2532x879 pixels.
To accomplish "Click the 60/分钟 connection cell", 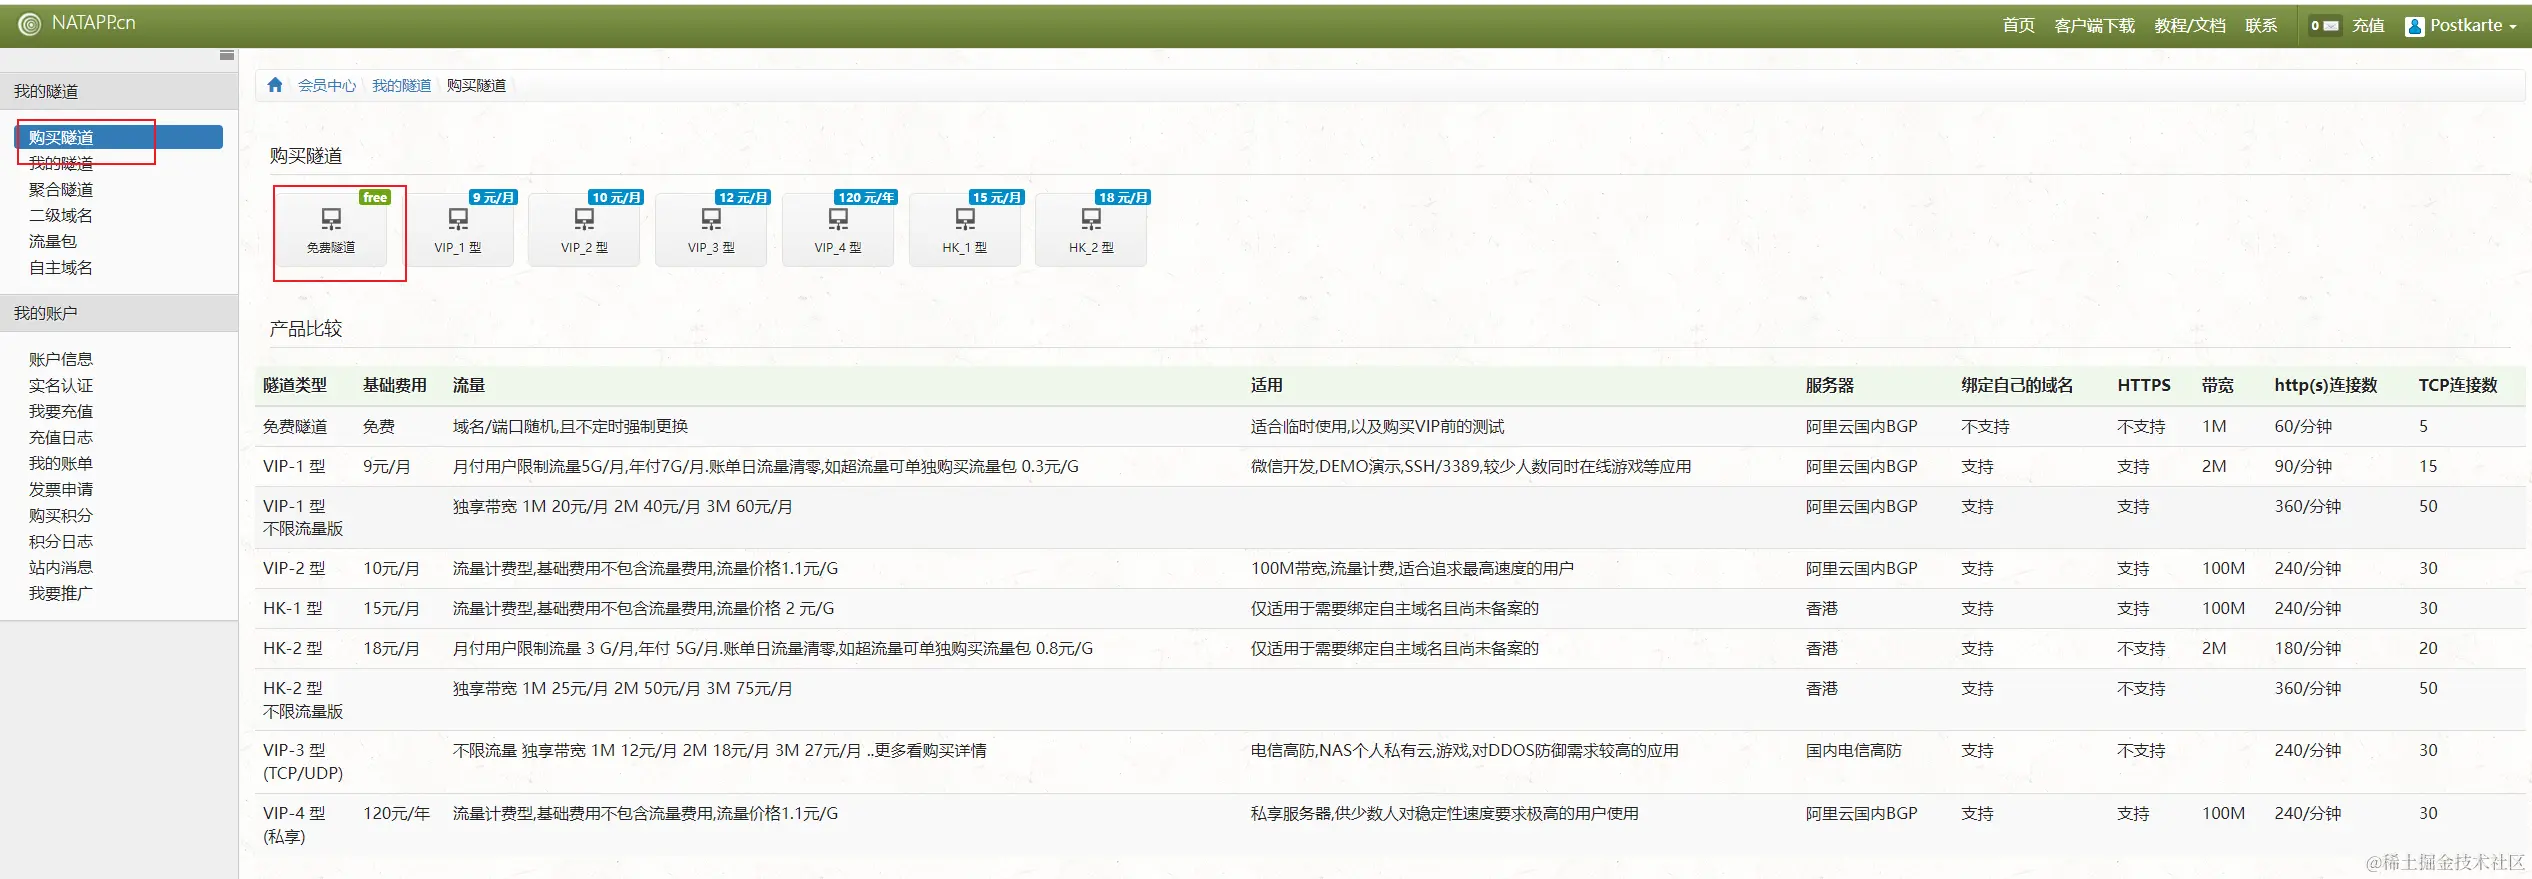I will click(2303, 426).
